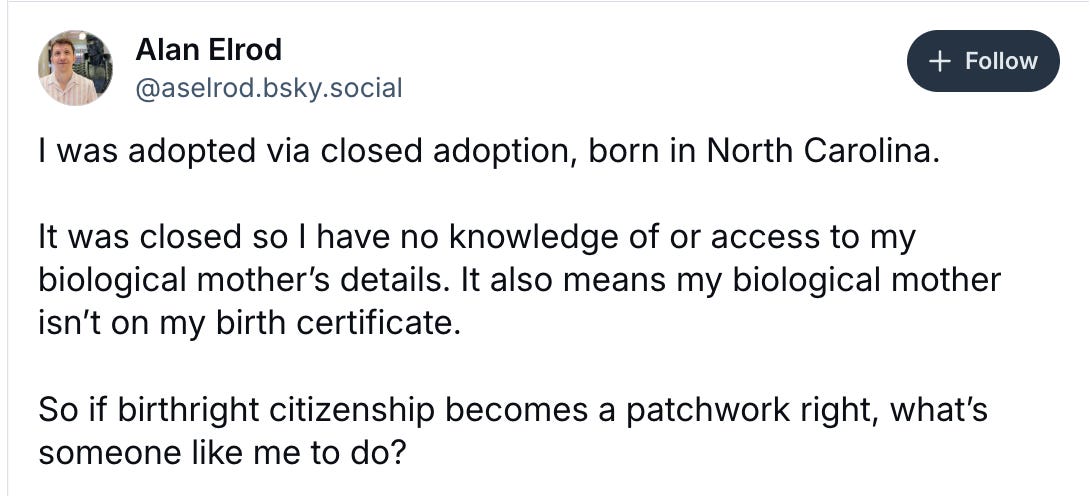Click the @aselrod.bsky.social handle
1090x496 pixels.
(x=268, y=88)
